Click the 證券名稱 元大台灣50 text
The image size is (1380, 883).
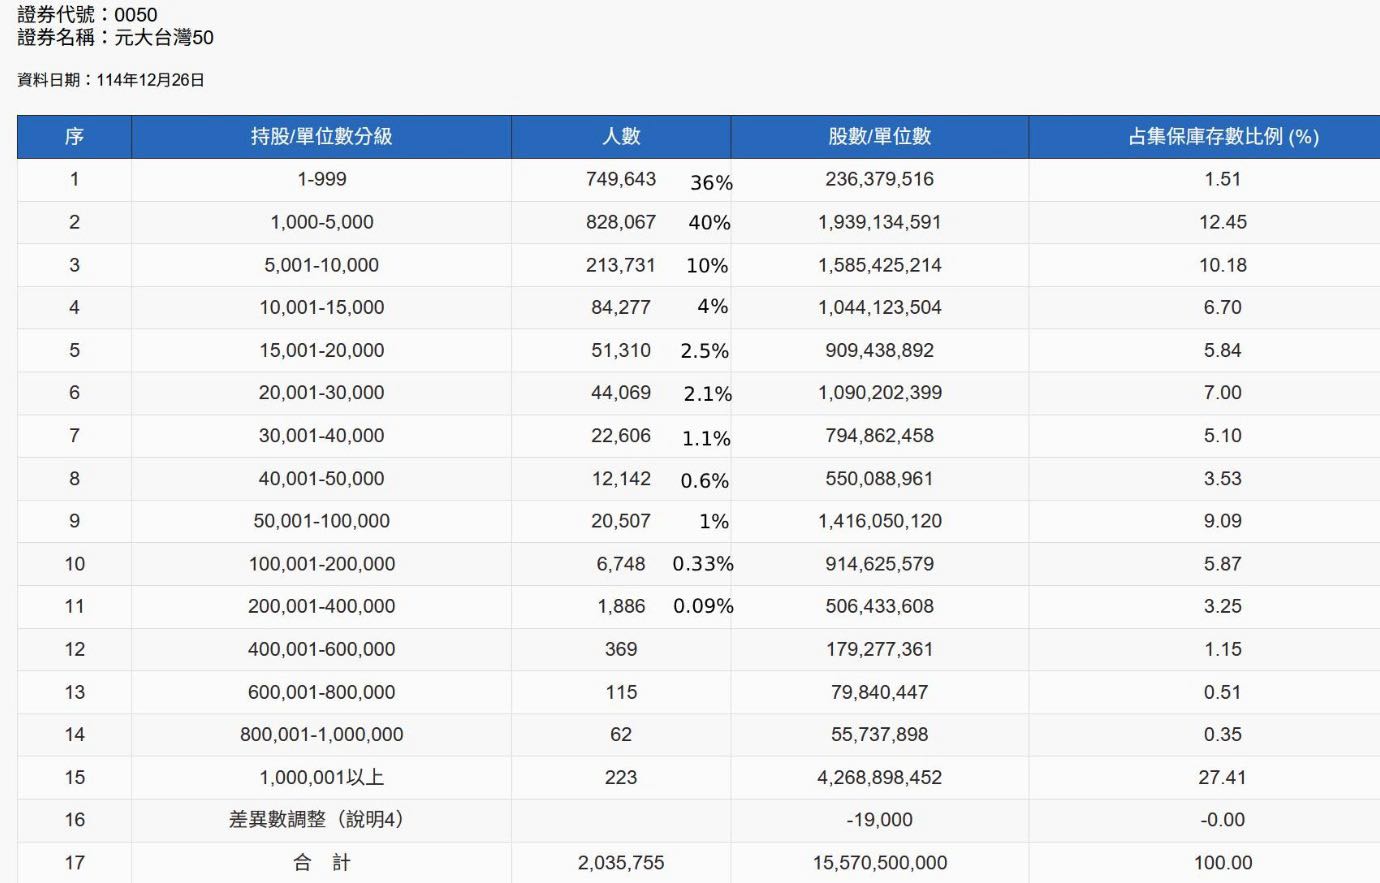[115, 38]
